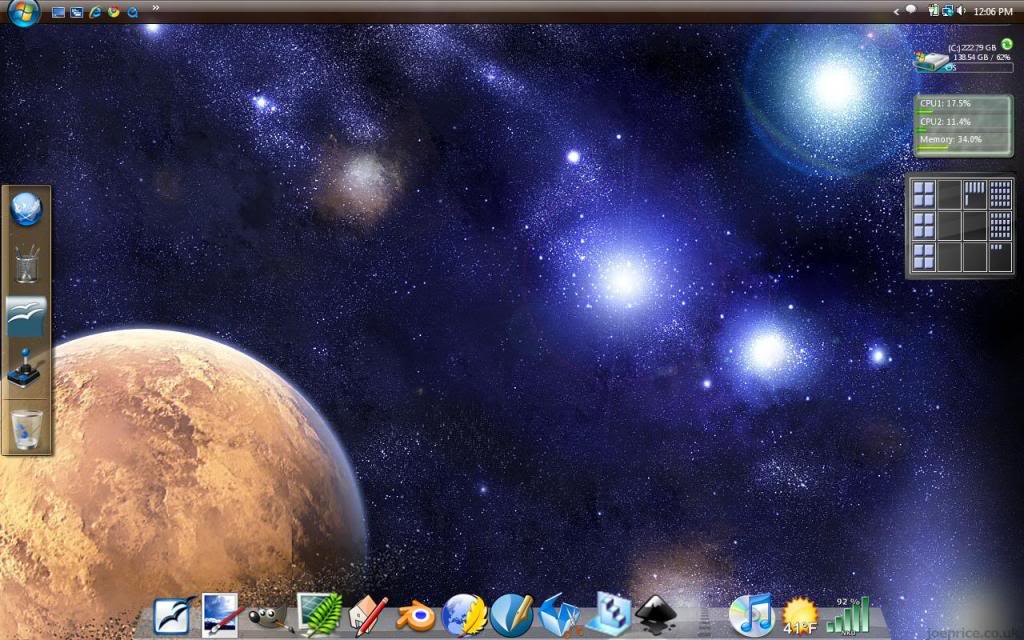Launch the green fern monitor app in dock

tap(319, 614)
